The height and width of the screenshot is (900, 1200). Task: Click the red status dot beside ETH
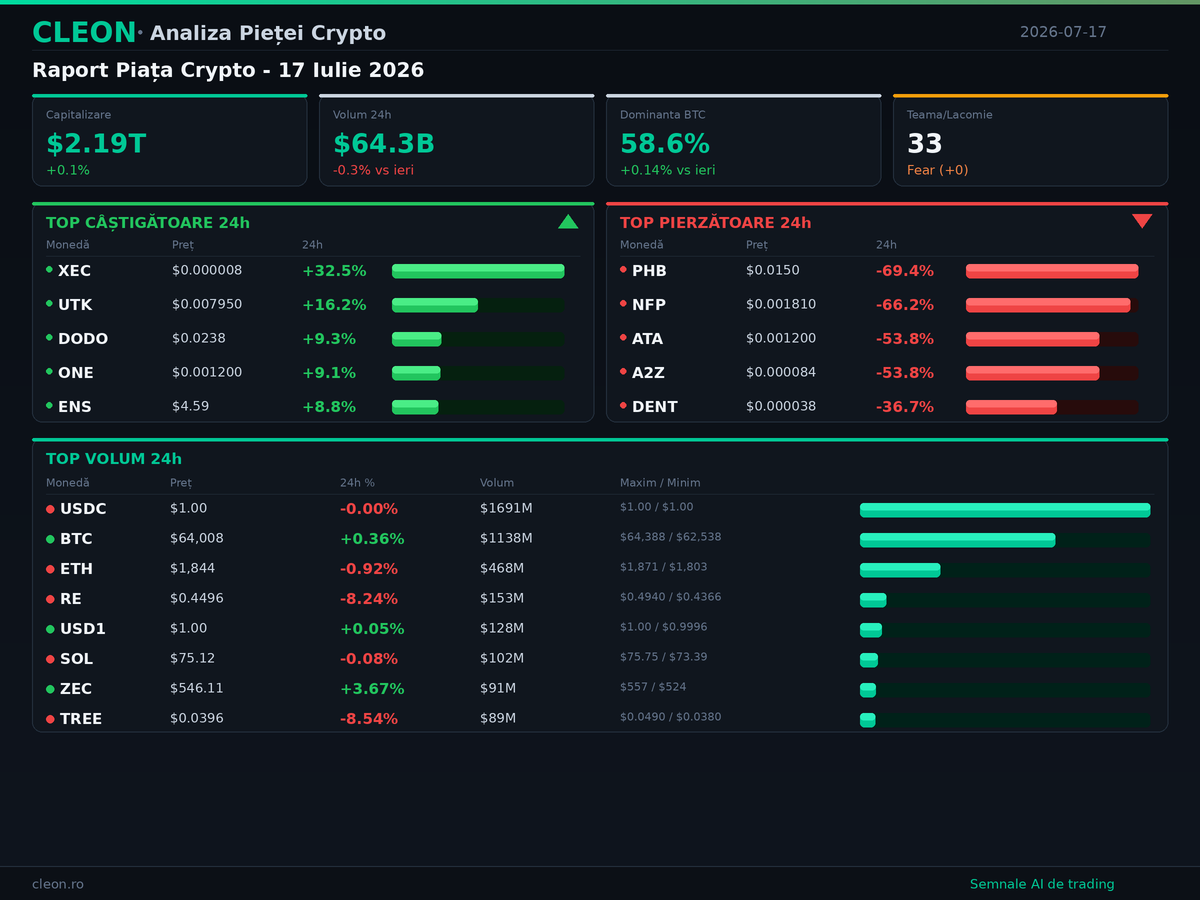(x=50, y=569)
